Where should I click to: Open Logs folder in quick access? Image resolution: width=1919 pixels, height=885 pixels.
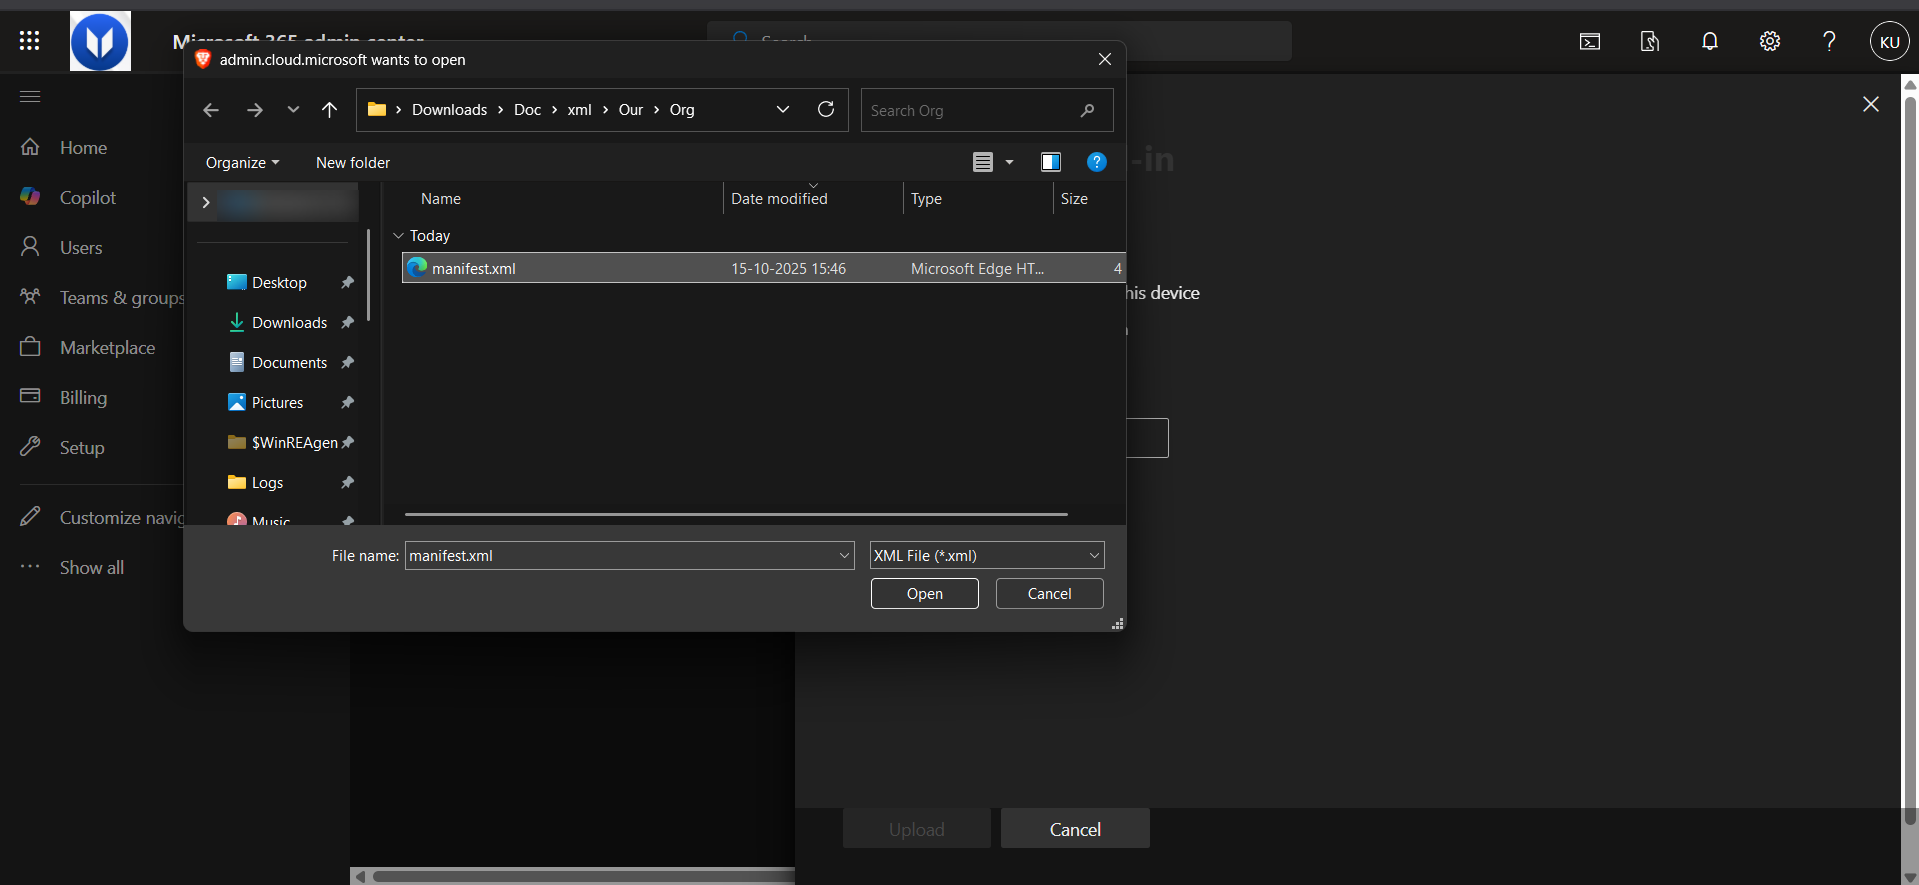pyautogui.click(x=267, y=483)
